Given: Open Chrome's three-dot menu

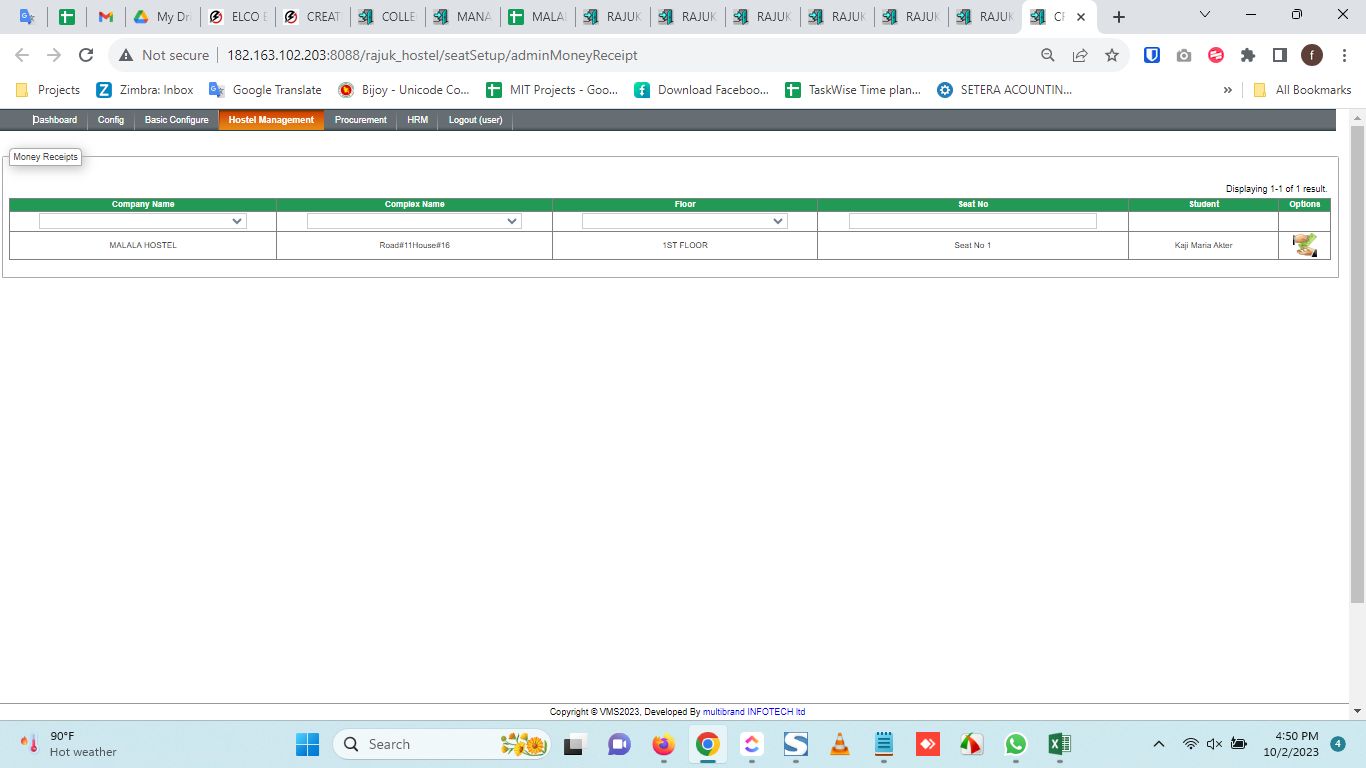Looking at the screenshot, I should coord(1344,55).
